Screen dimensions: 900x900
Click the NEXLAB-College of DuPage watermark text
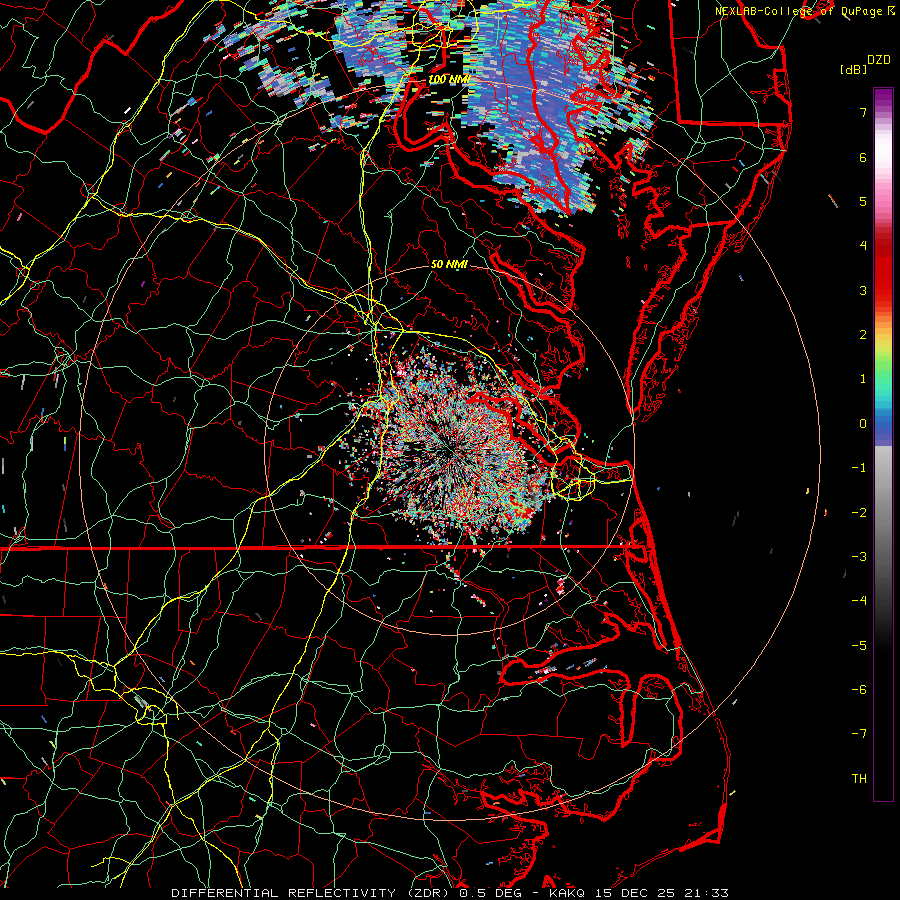[x=805, y=11]
